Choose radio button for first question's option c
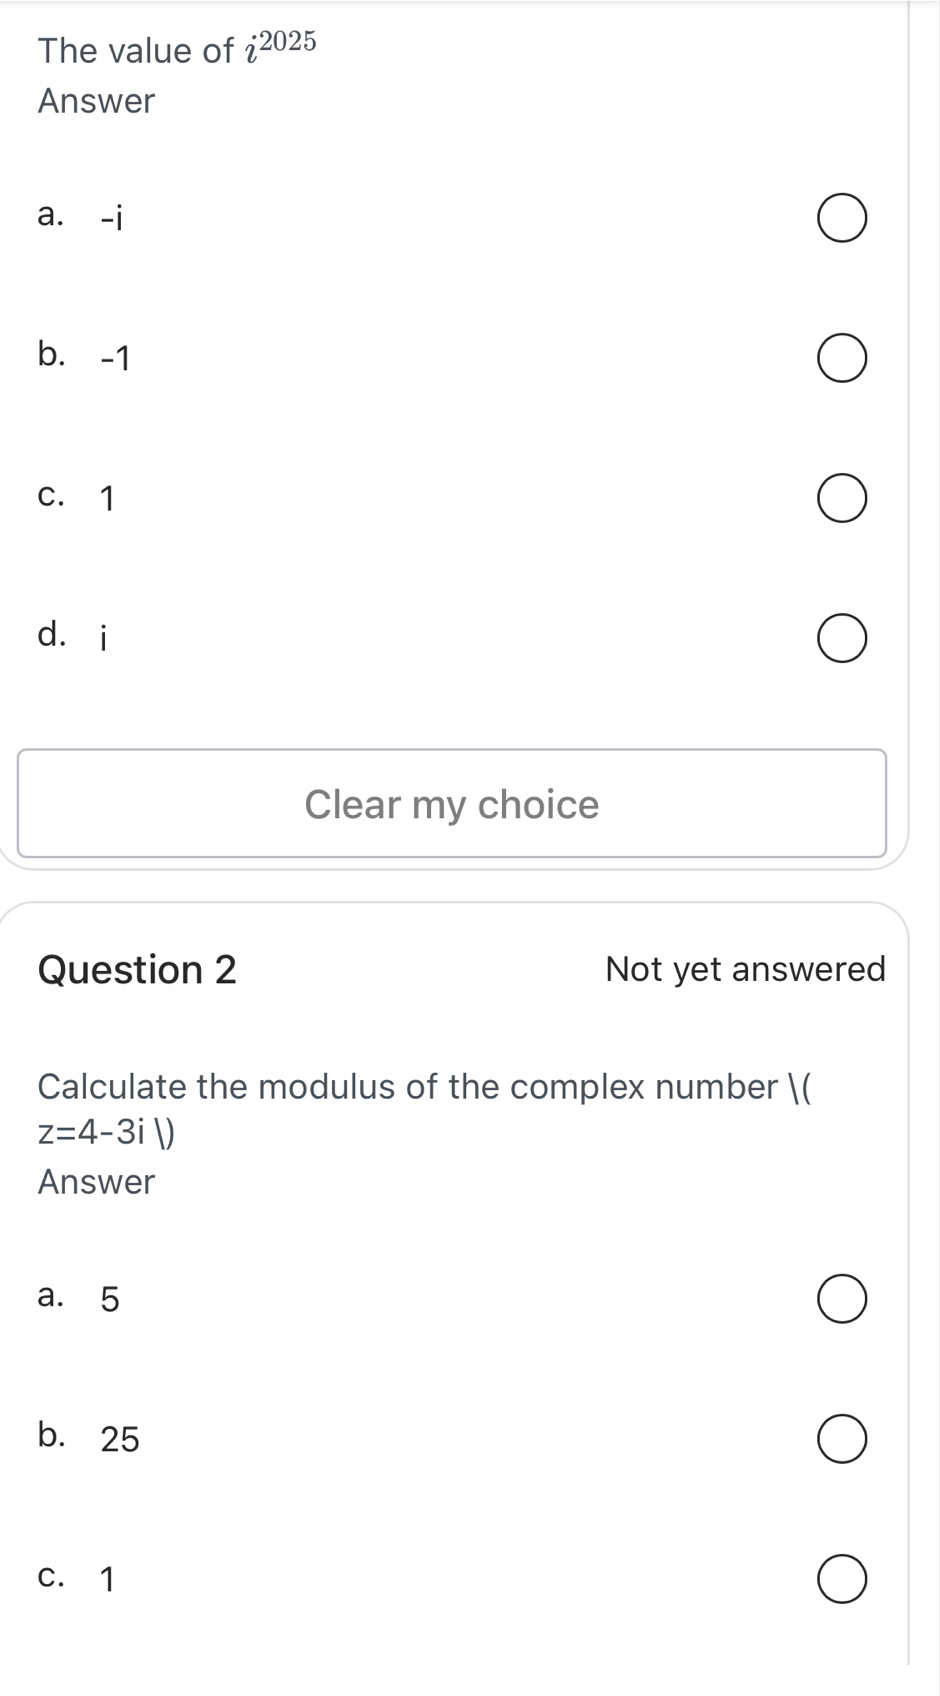The width and height of the screenshot is (940, 1696). point(842,499)
